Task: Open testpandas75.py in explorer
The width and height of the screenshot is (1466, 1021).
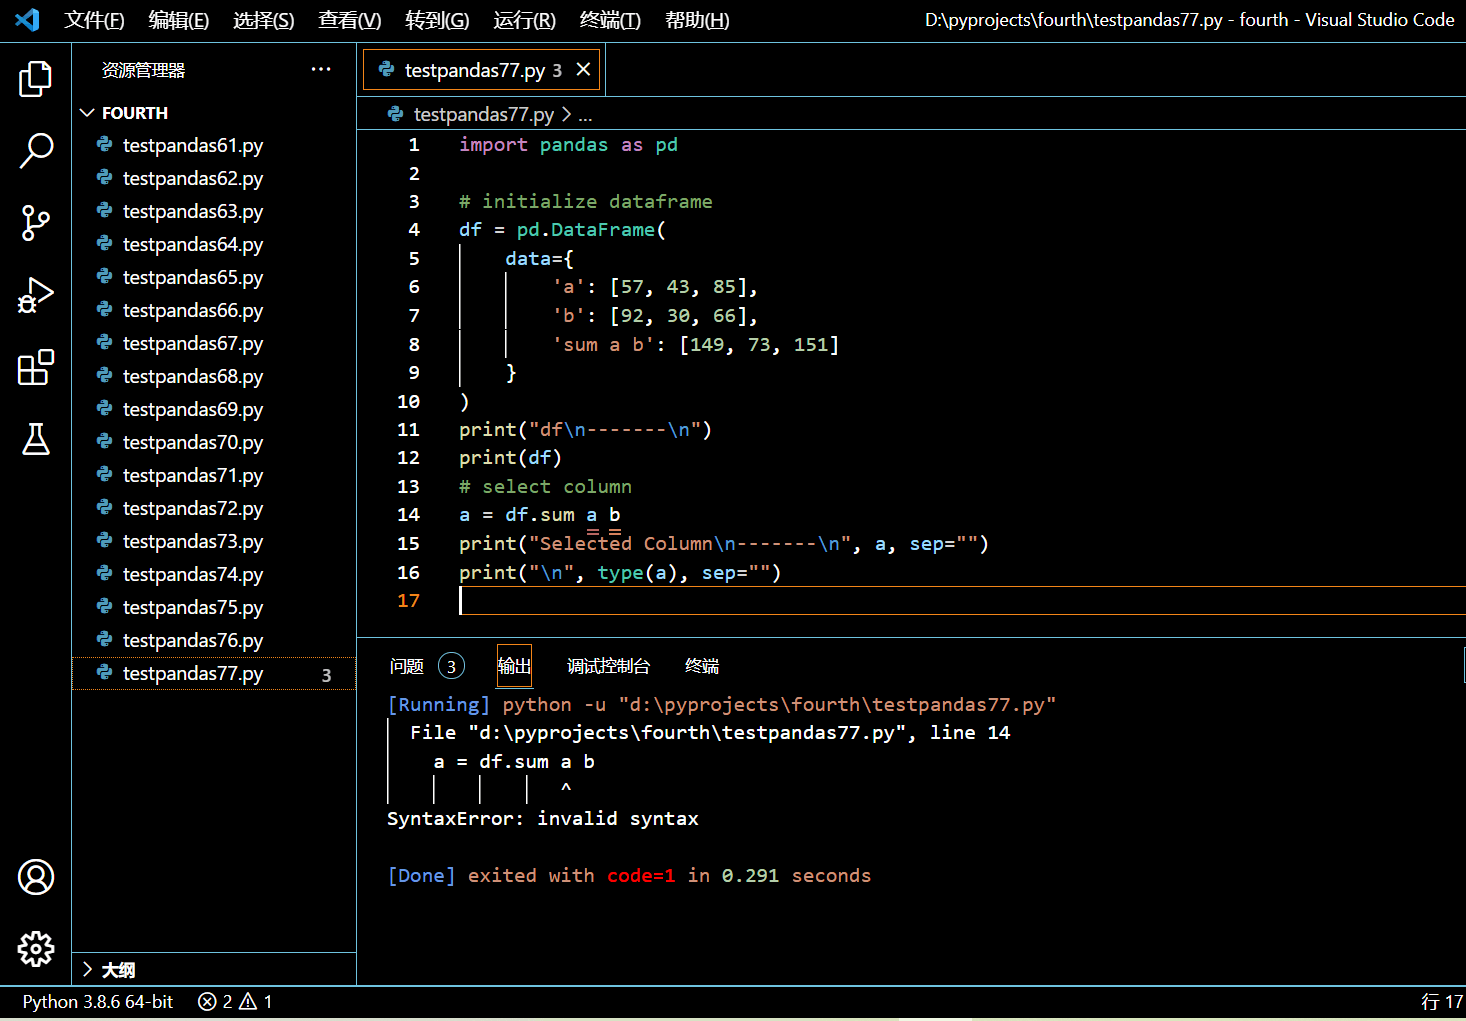Action: [x=214, y=607]
